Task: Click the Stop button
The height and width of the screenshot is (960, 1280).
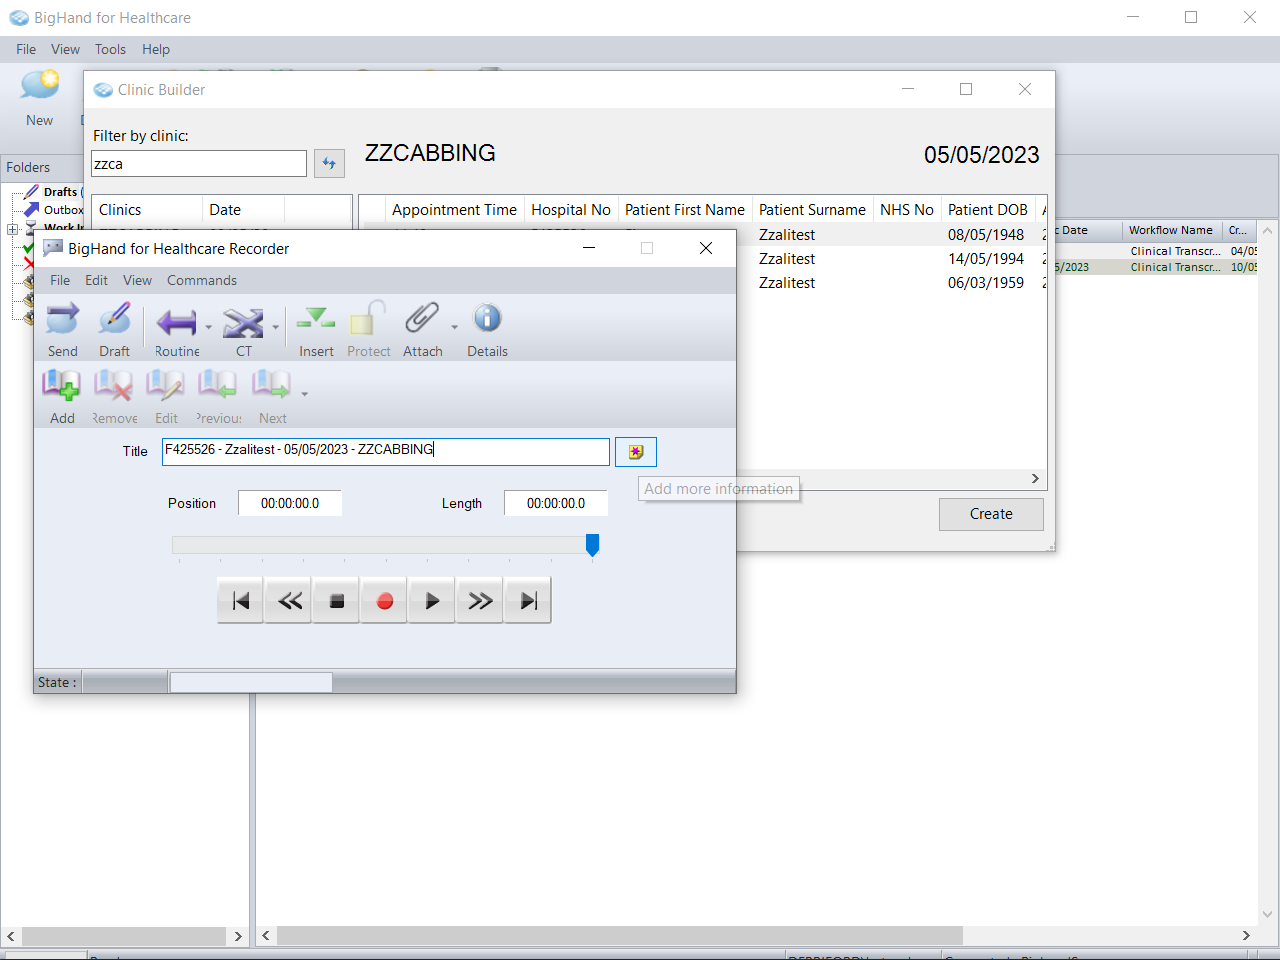Action: tap(337, 601)
